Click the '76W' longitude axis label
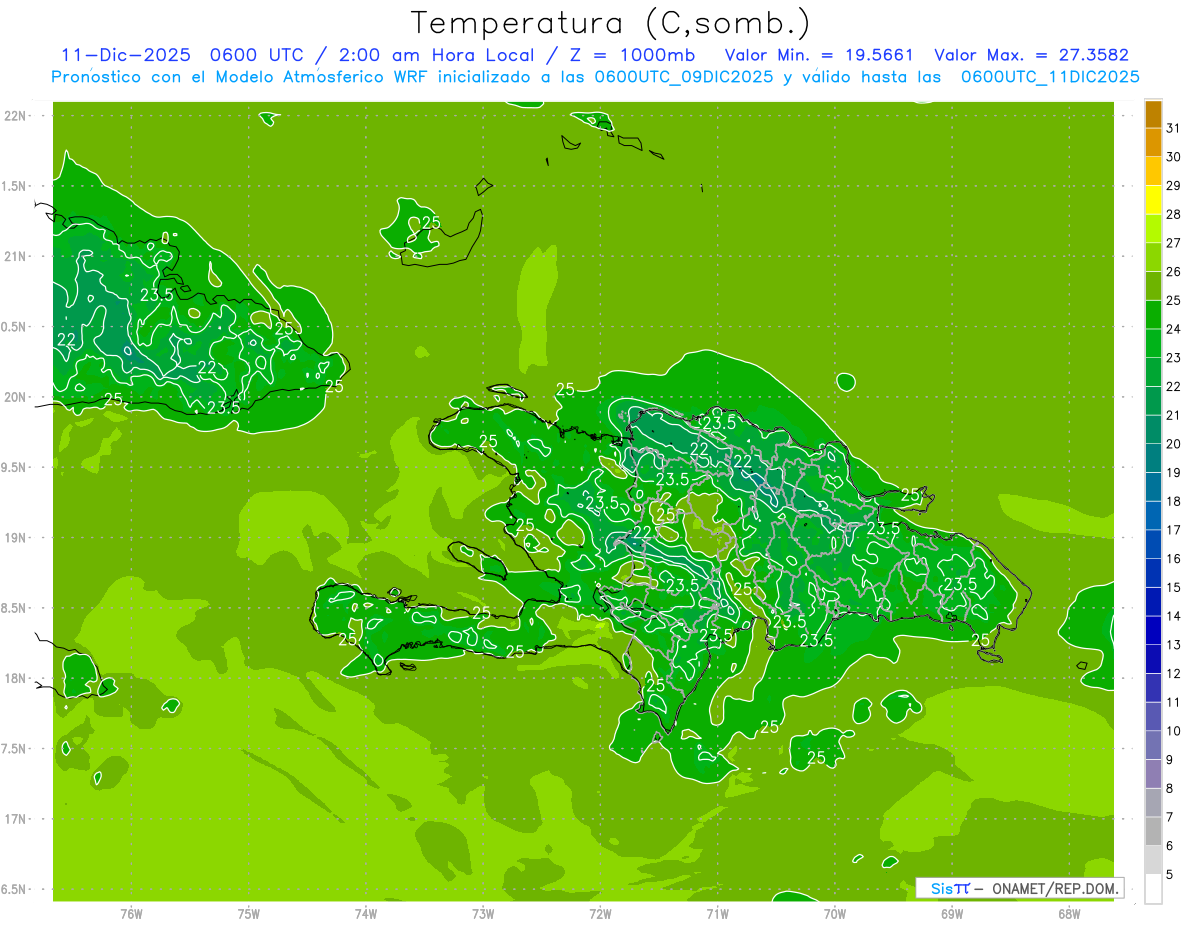Image resolution: width=1200 pixels, height=927 pixels. click(131, 914)
